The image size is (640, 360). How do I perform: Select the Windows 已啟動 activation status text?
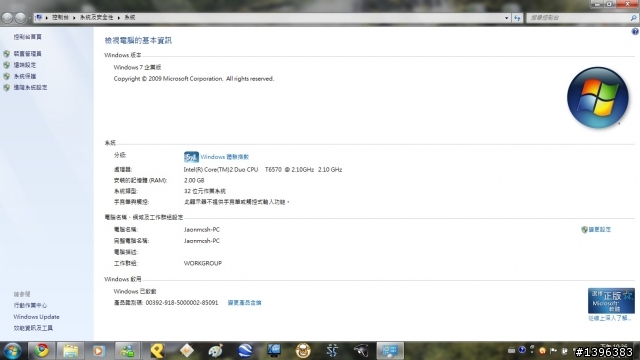click(135, 291)
